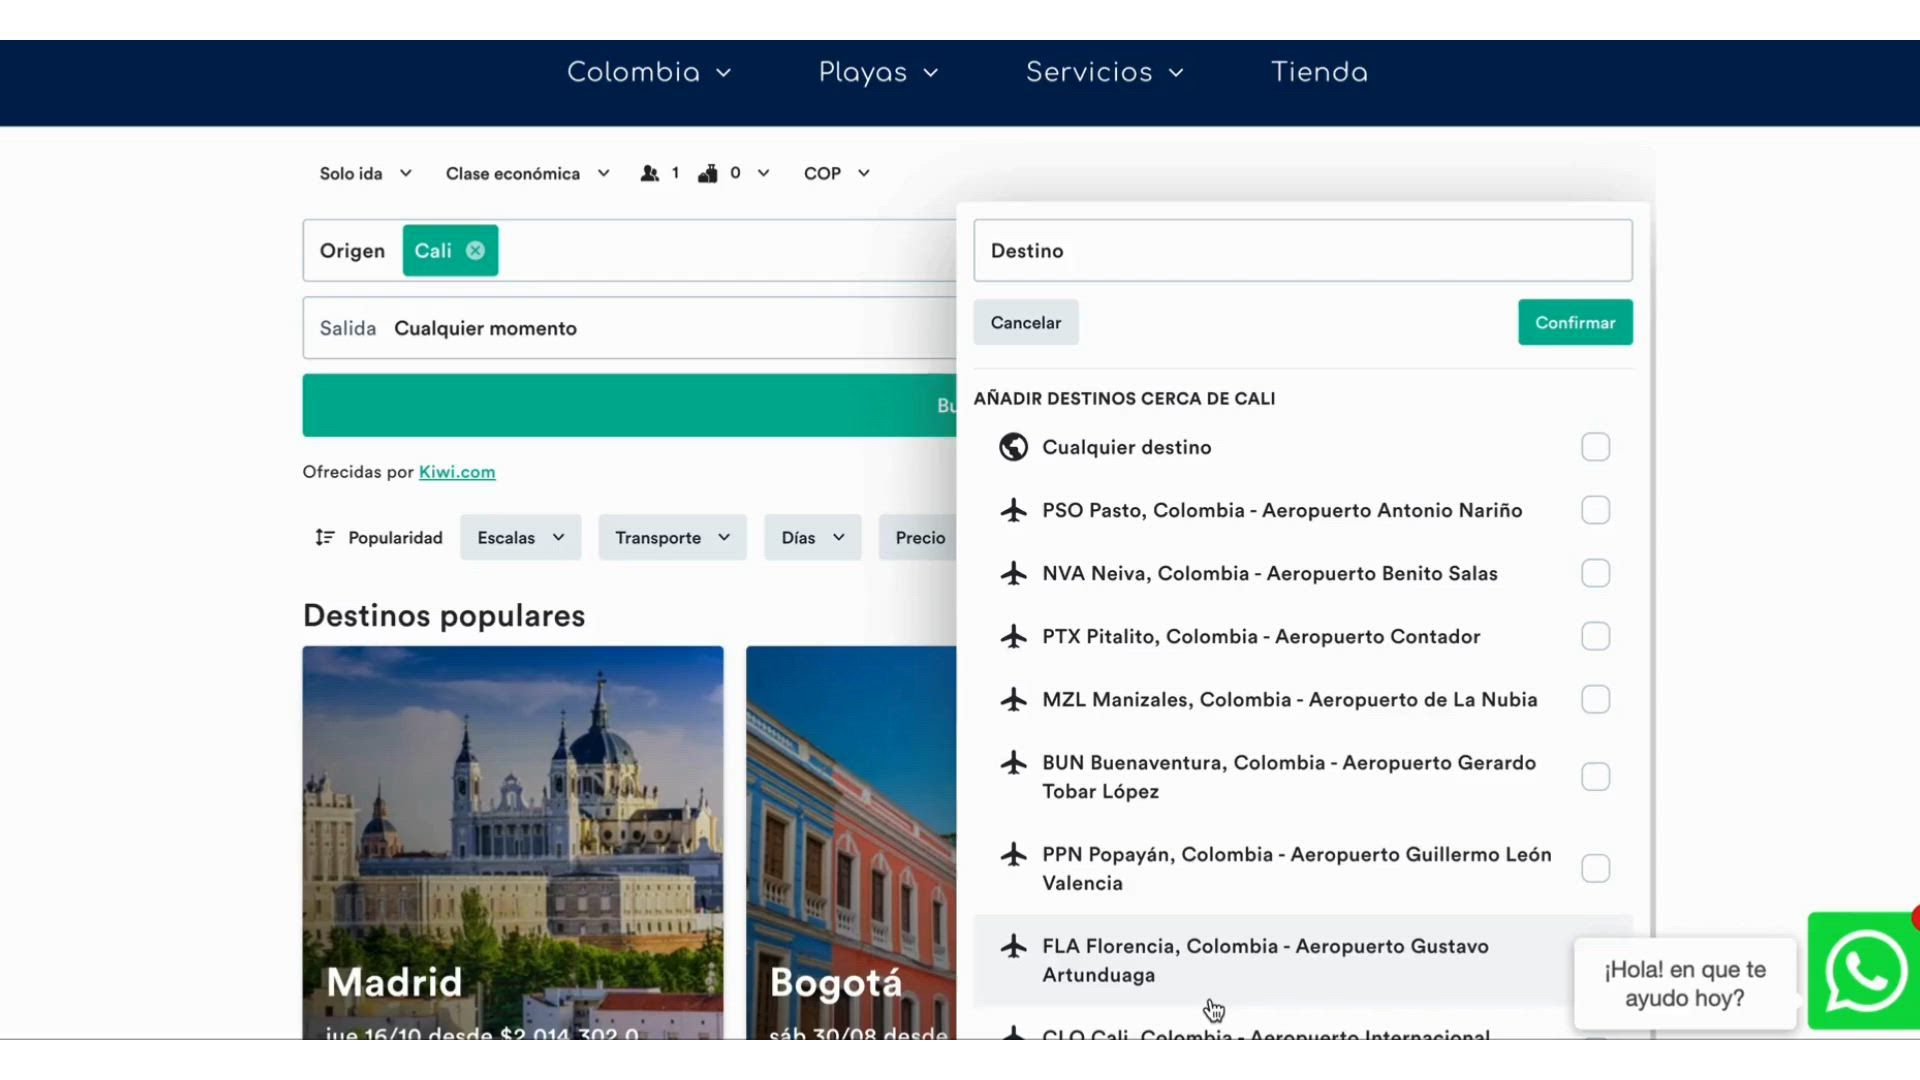Click the Cancelar button
The height and width of the screenshot is (1080, 1920).
1026,322
